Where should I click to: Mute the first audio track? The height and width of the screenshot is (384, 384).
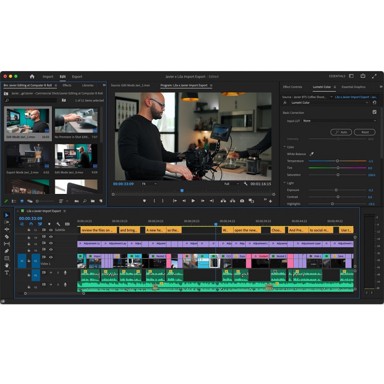[51, 273]
